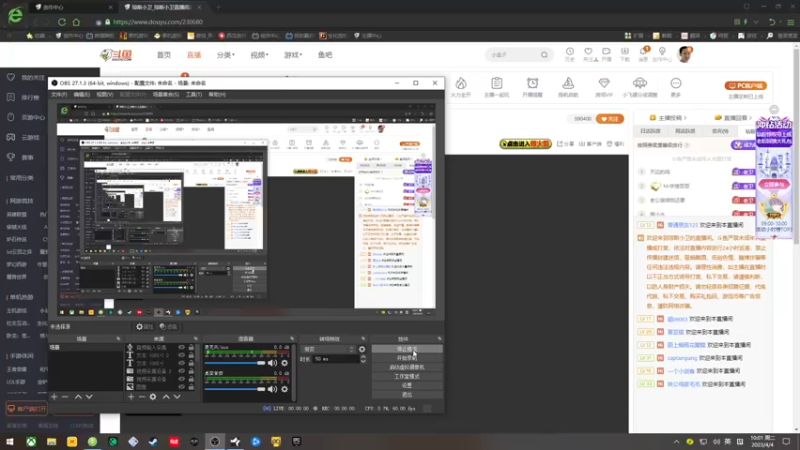
Task: Toggle visibility of 文本 (GDI+) source
Action: pyautogui.click(x=181, y=363)
